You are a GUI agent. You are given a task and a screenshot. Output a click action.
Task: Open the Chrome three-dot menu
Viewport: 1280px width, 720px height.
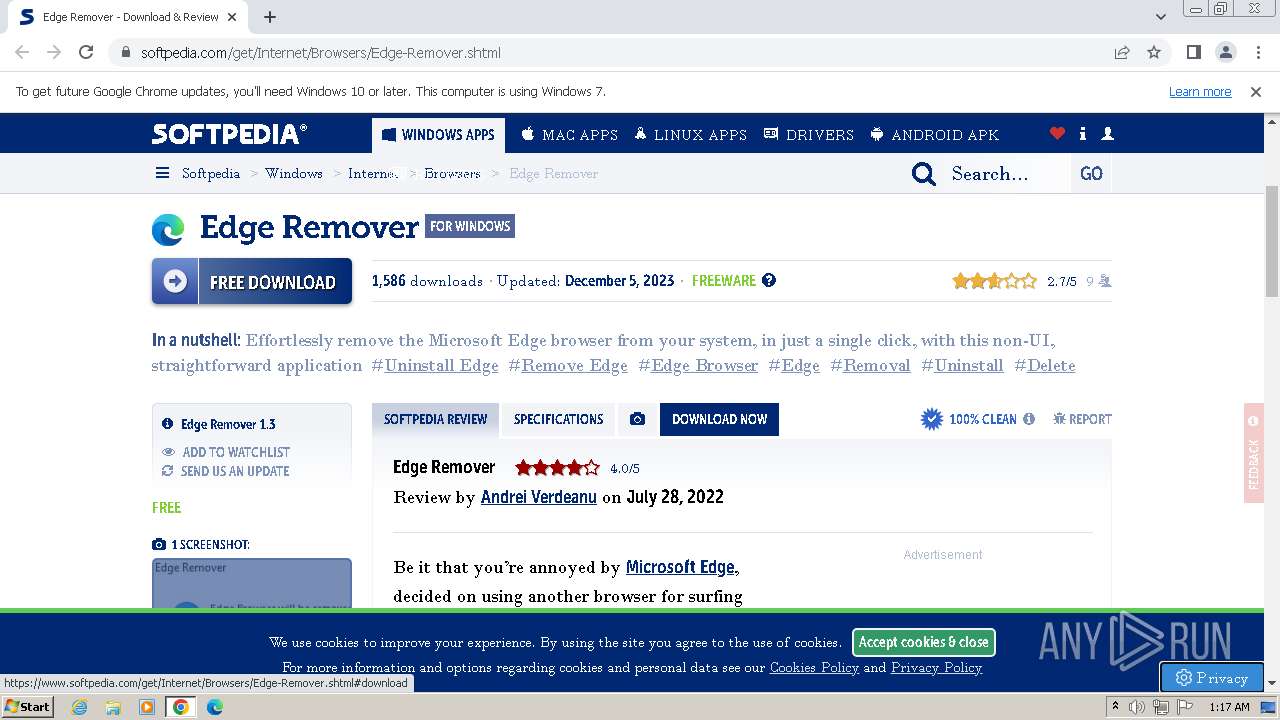pyautogui.click(x=1257, y=52)
